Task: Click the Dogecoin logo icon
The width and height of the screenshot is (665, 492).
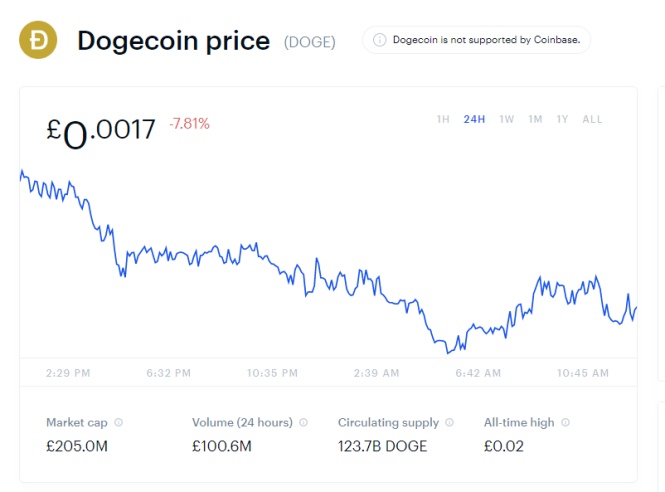Action: pos(39,41)
